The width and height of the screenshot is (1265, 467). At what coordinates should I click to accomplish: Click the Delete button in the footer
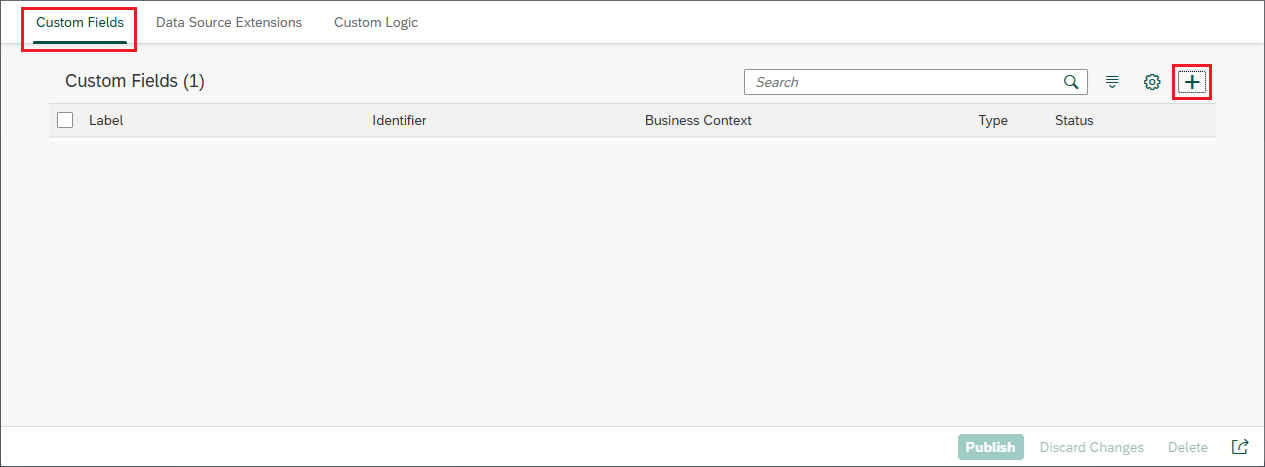[1187, 447]
